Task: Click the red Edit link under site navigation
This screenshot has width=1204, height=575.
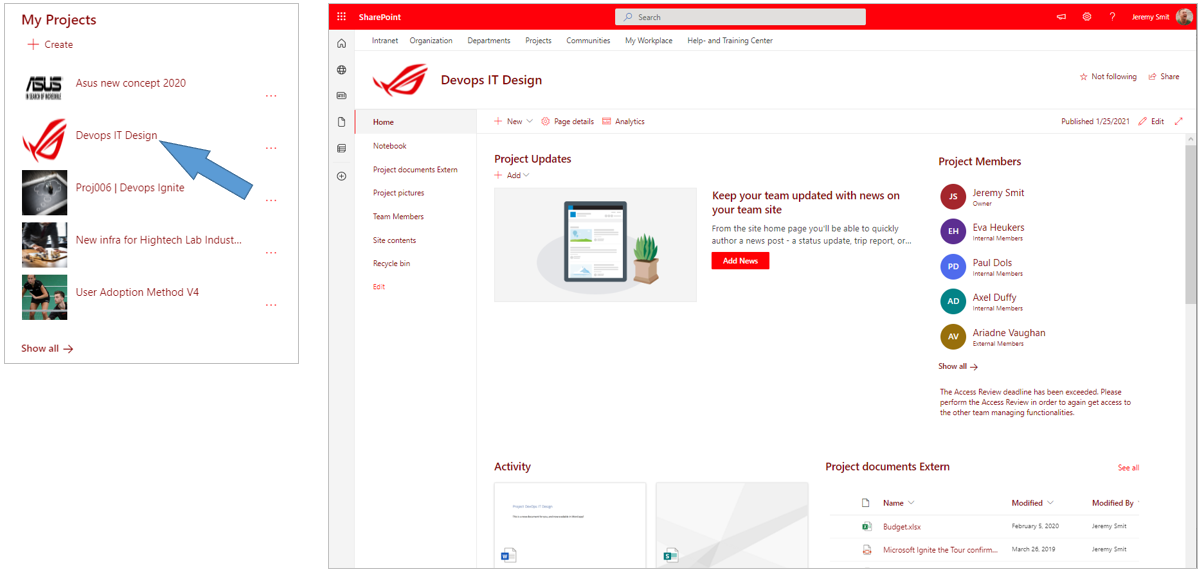Action: [379, 287]
